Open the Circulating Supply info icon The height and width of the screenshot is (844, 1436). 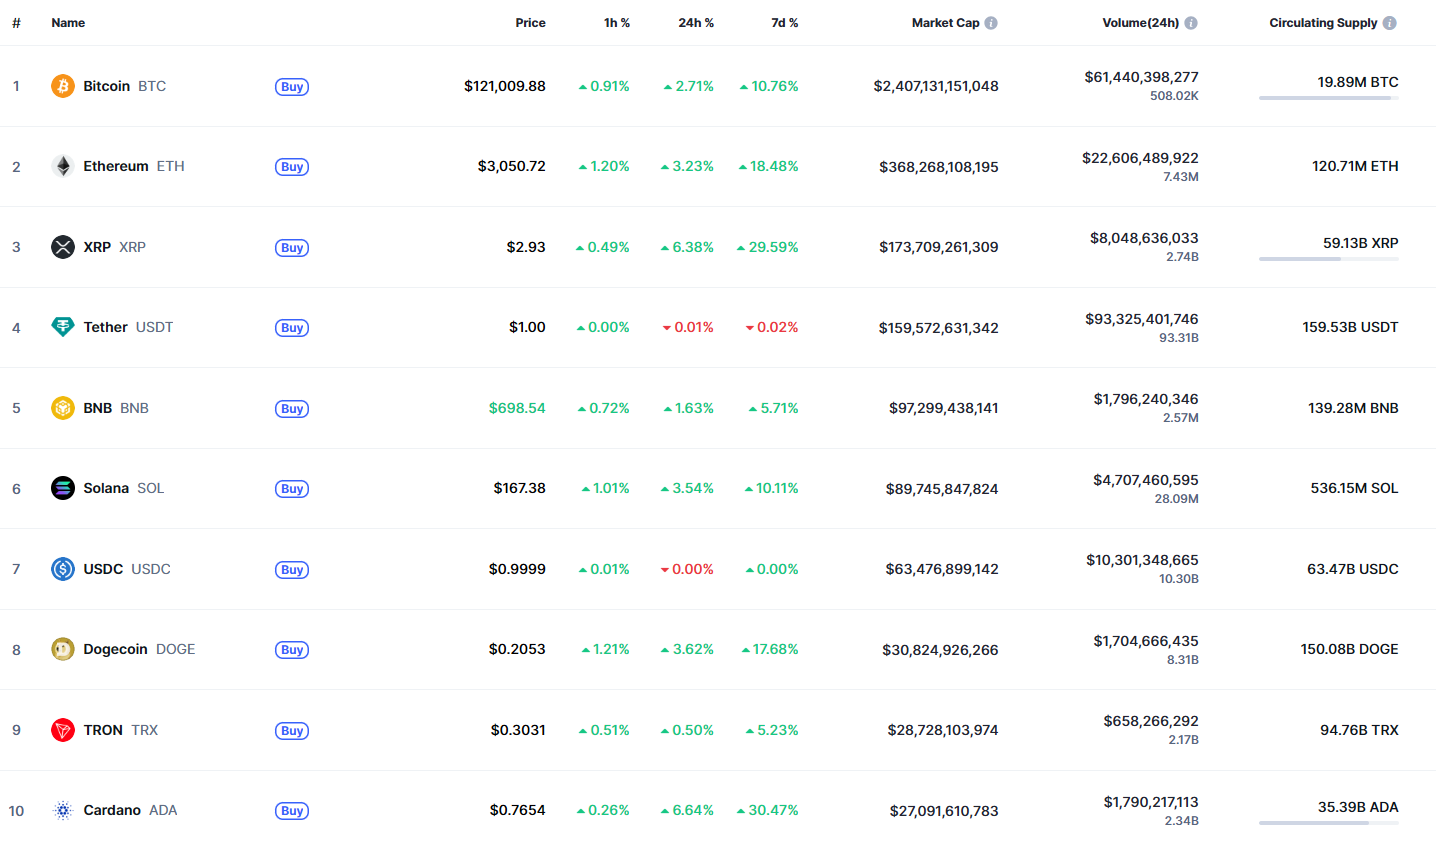1390,23
